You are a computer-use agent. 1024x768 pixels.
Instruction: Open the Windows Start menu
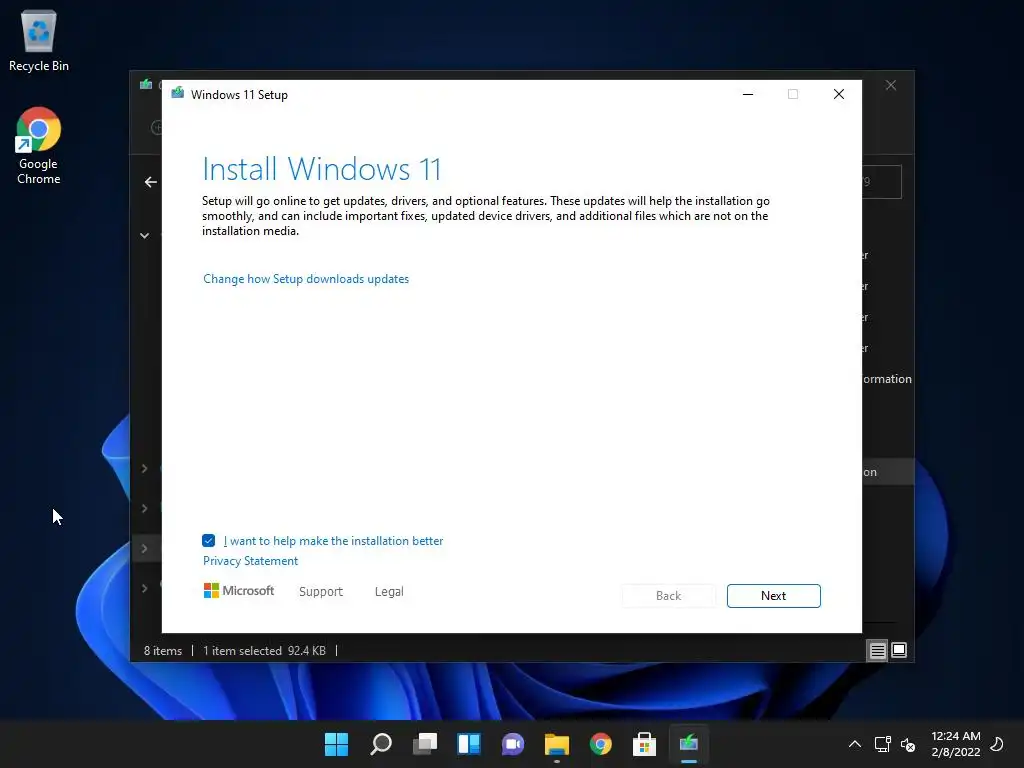tap(337, 744)
